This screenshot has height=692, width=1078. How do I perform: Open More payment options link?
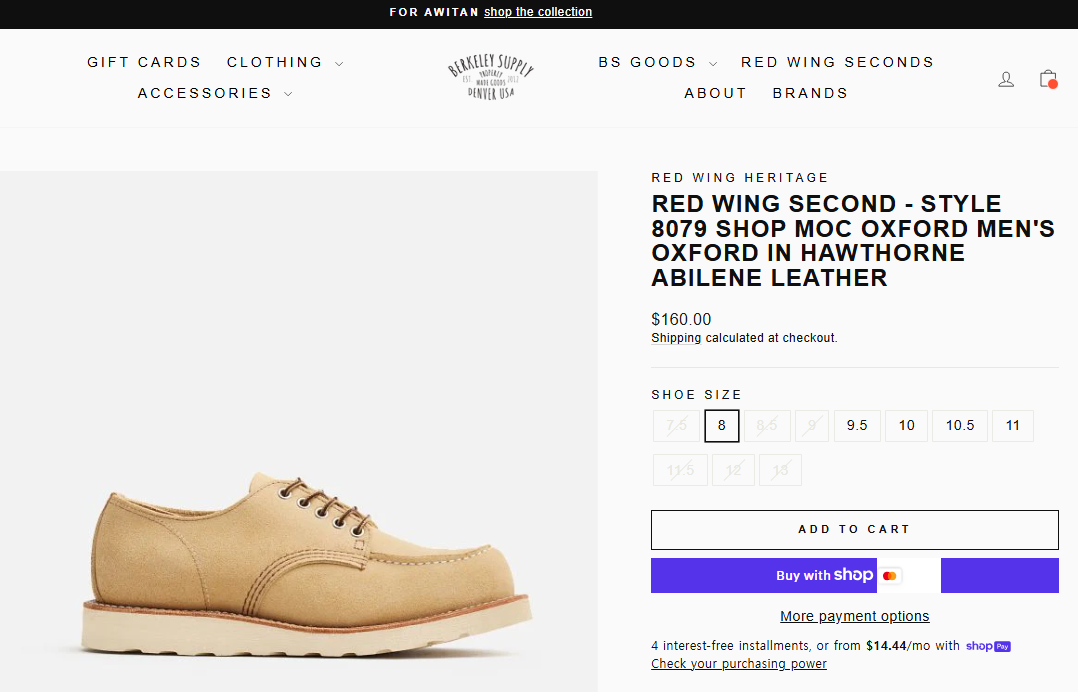pyautogui.click(x=854, y=616)
